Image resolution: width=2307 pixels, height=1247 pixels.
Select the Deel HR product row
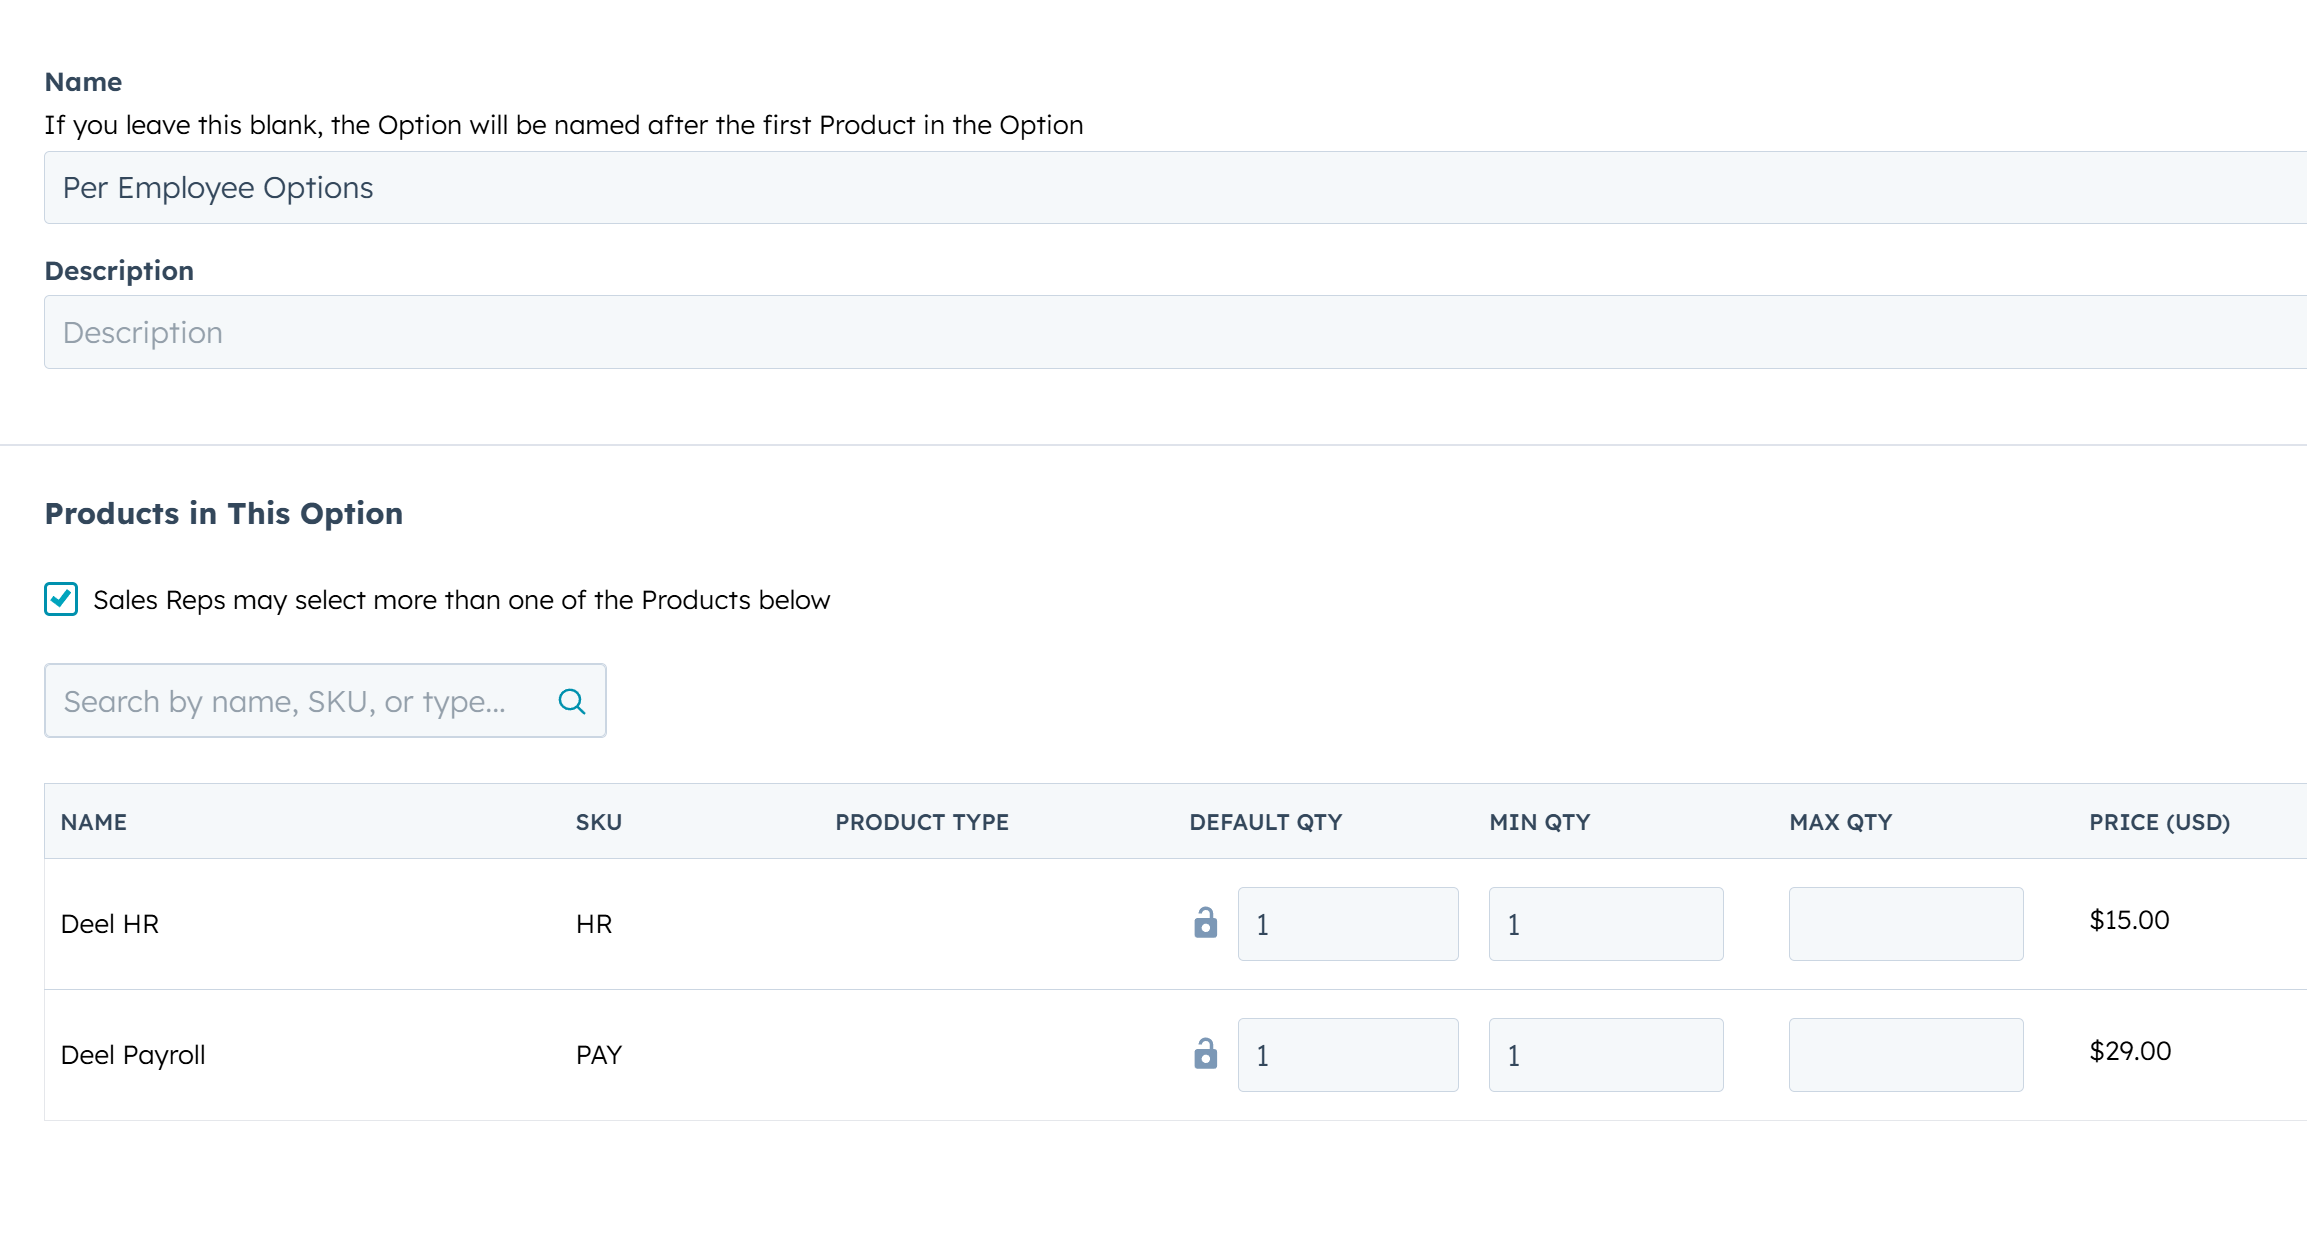(111, 923)
